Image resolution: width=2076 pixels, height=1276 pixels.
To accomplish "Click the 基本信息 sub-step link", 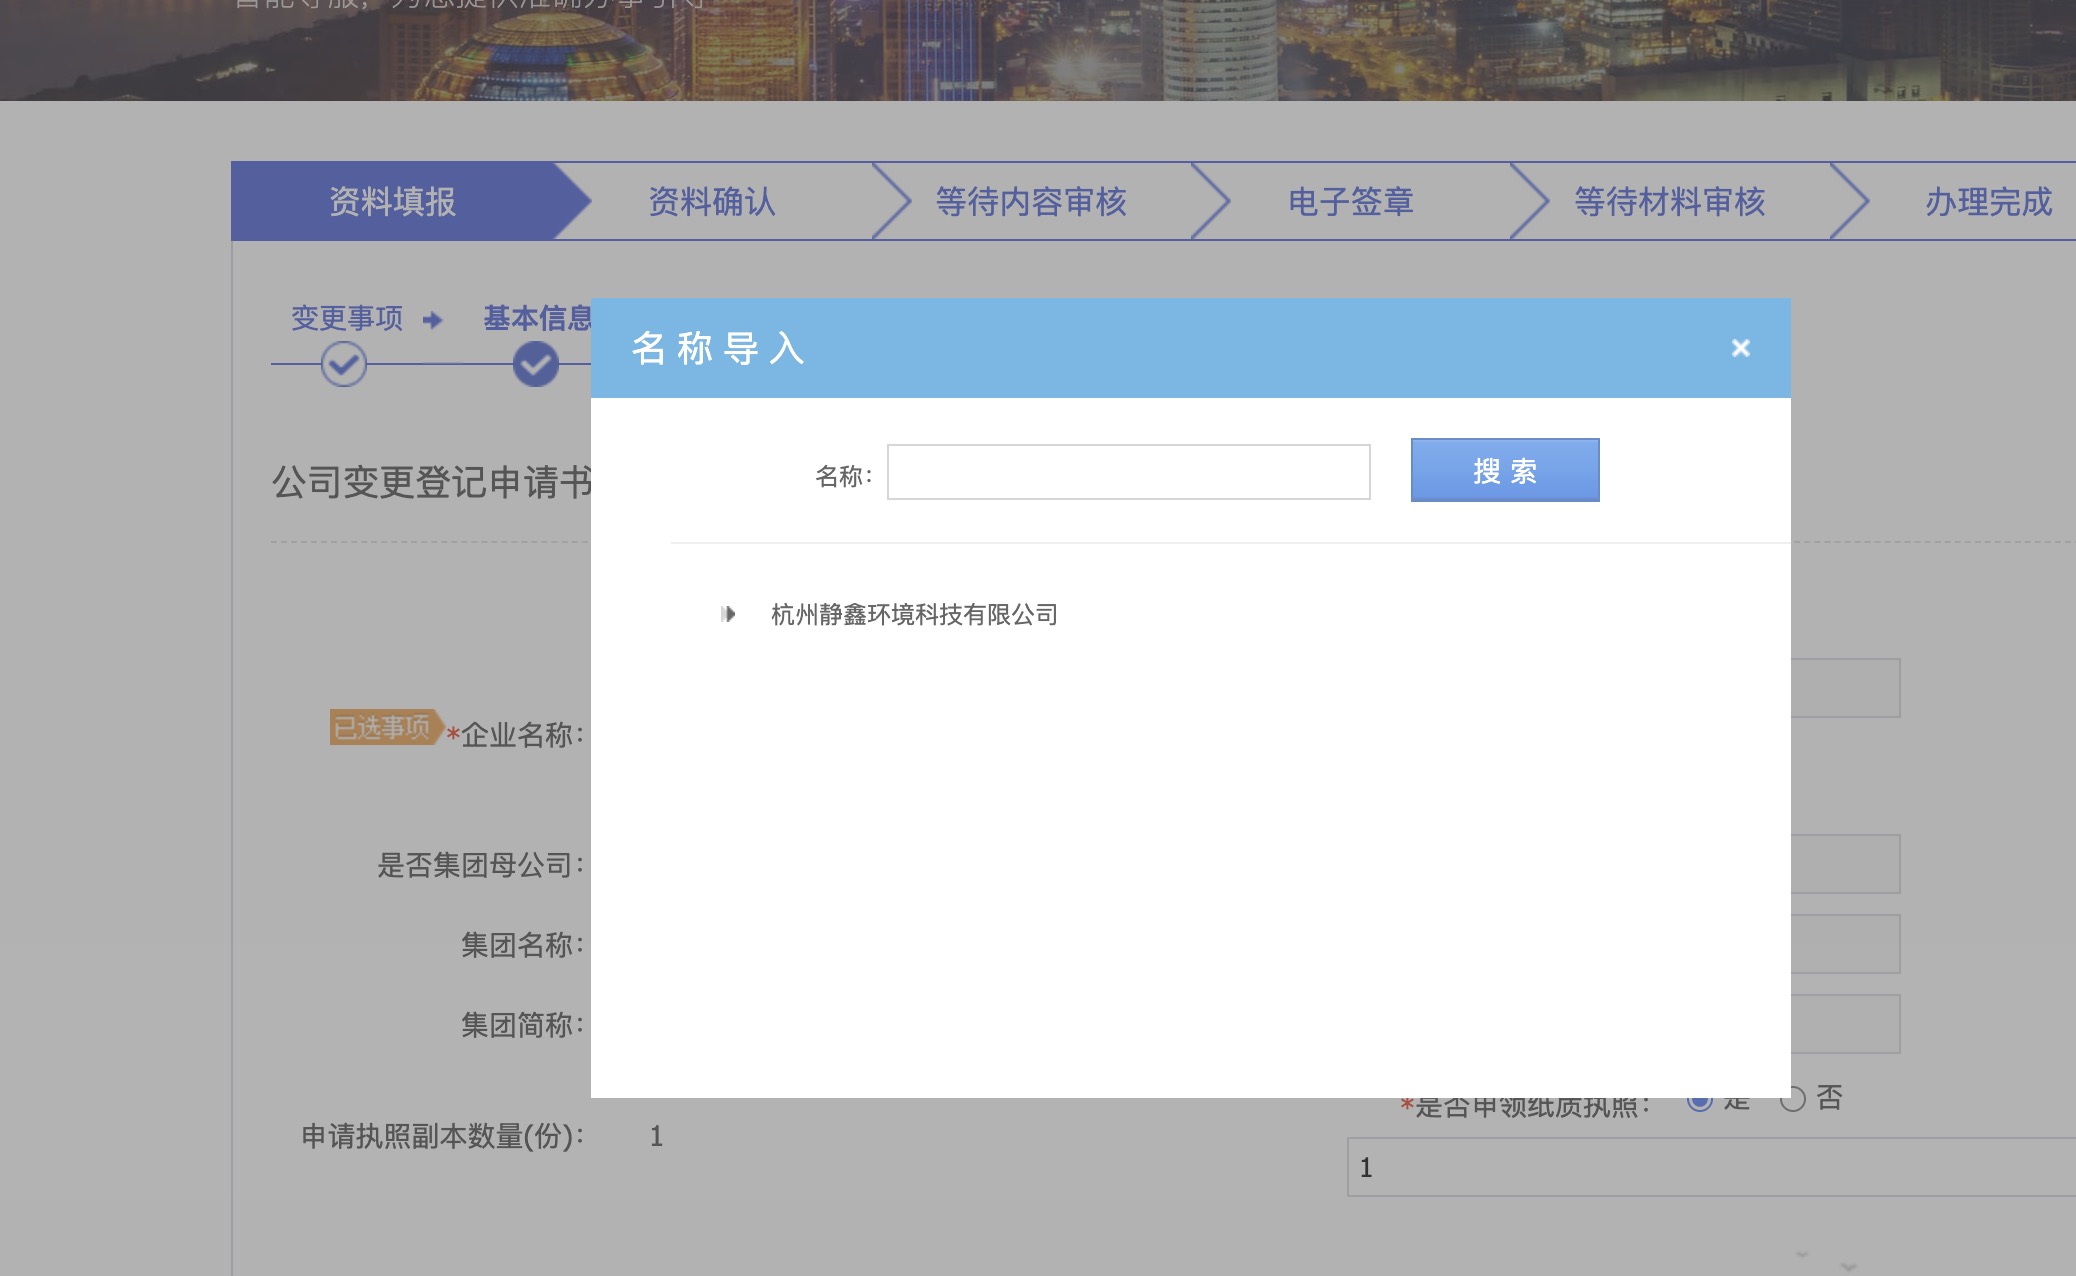I will click(536, 318).
